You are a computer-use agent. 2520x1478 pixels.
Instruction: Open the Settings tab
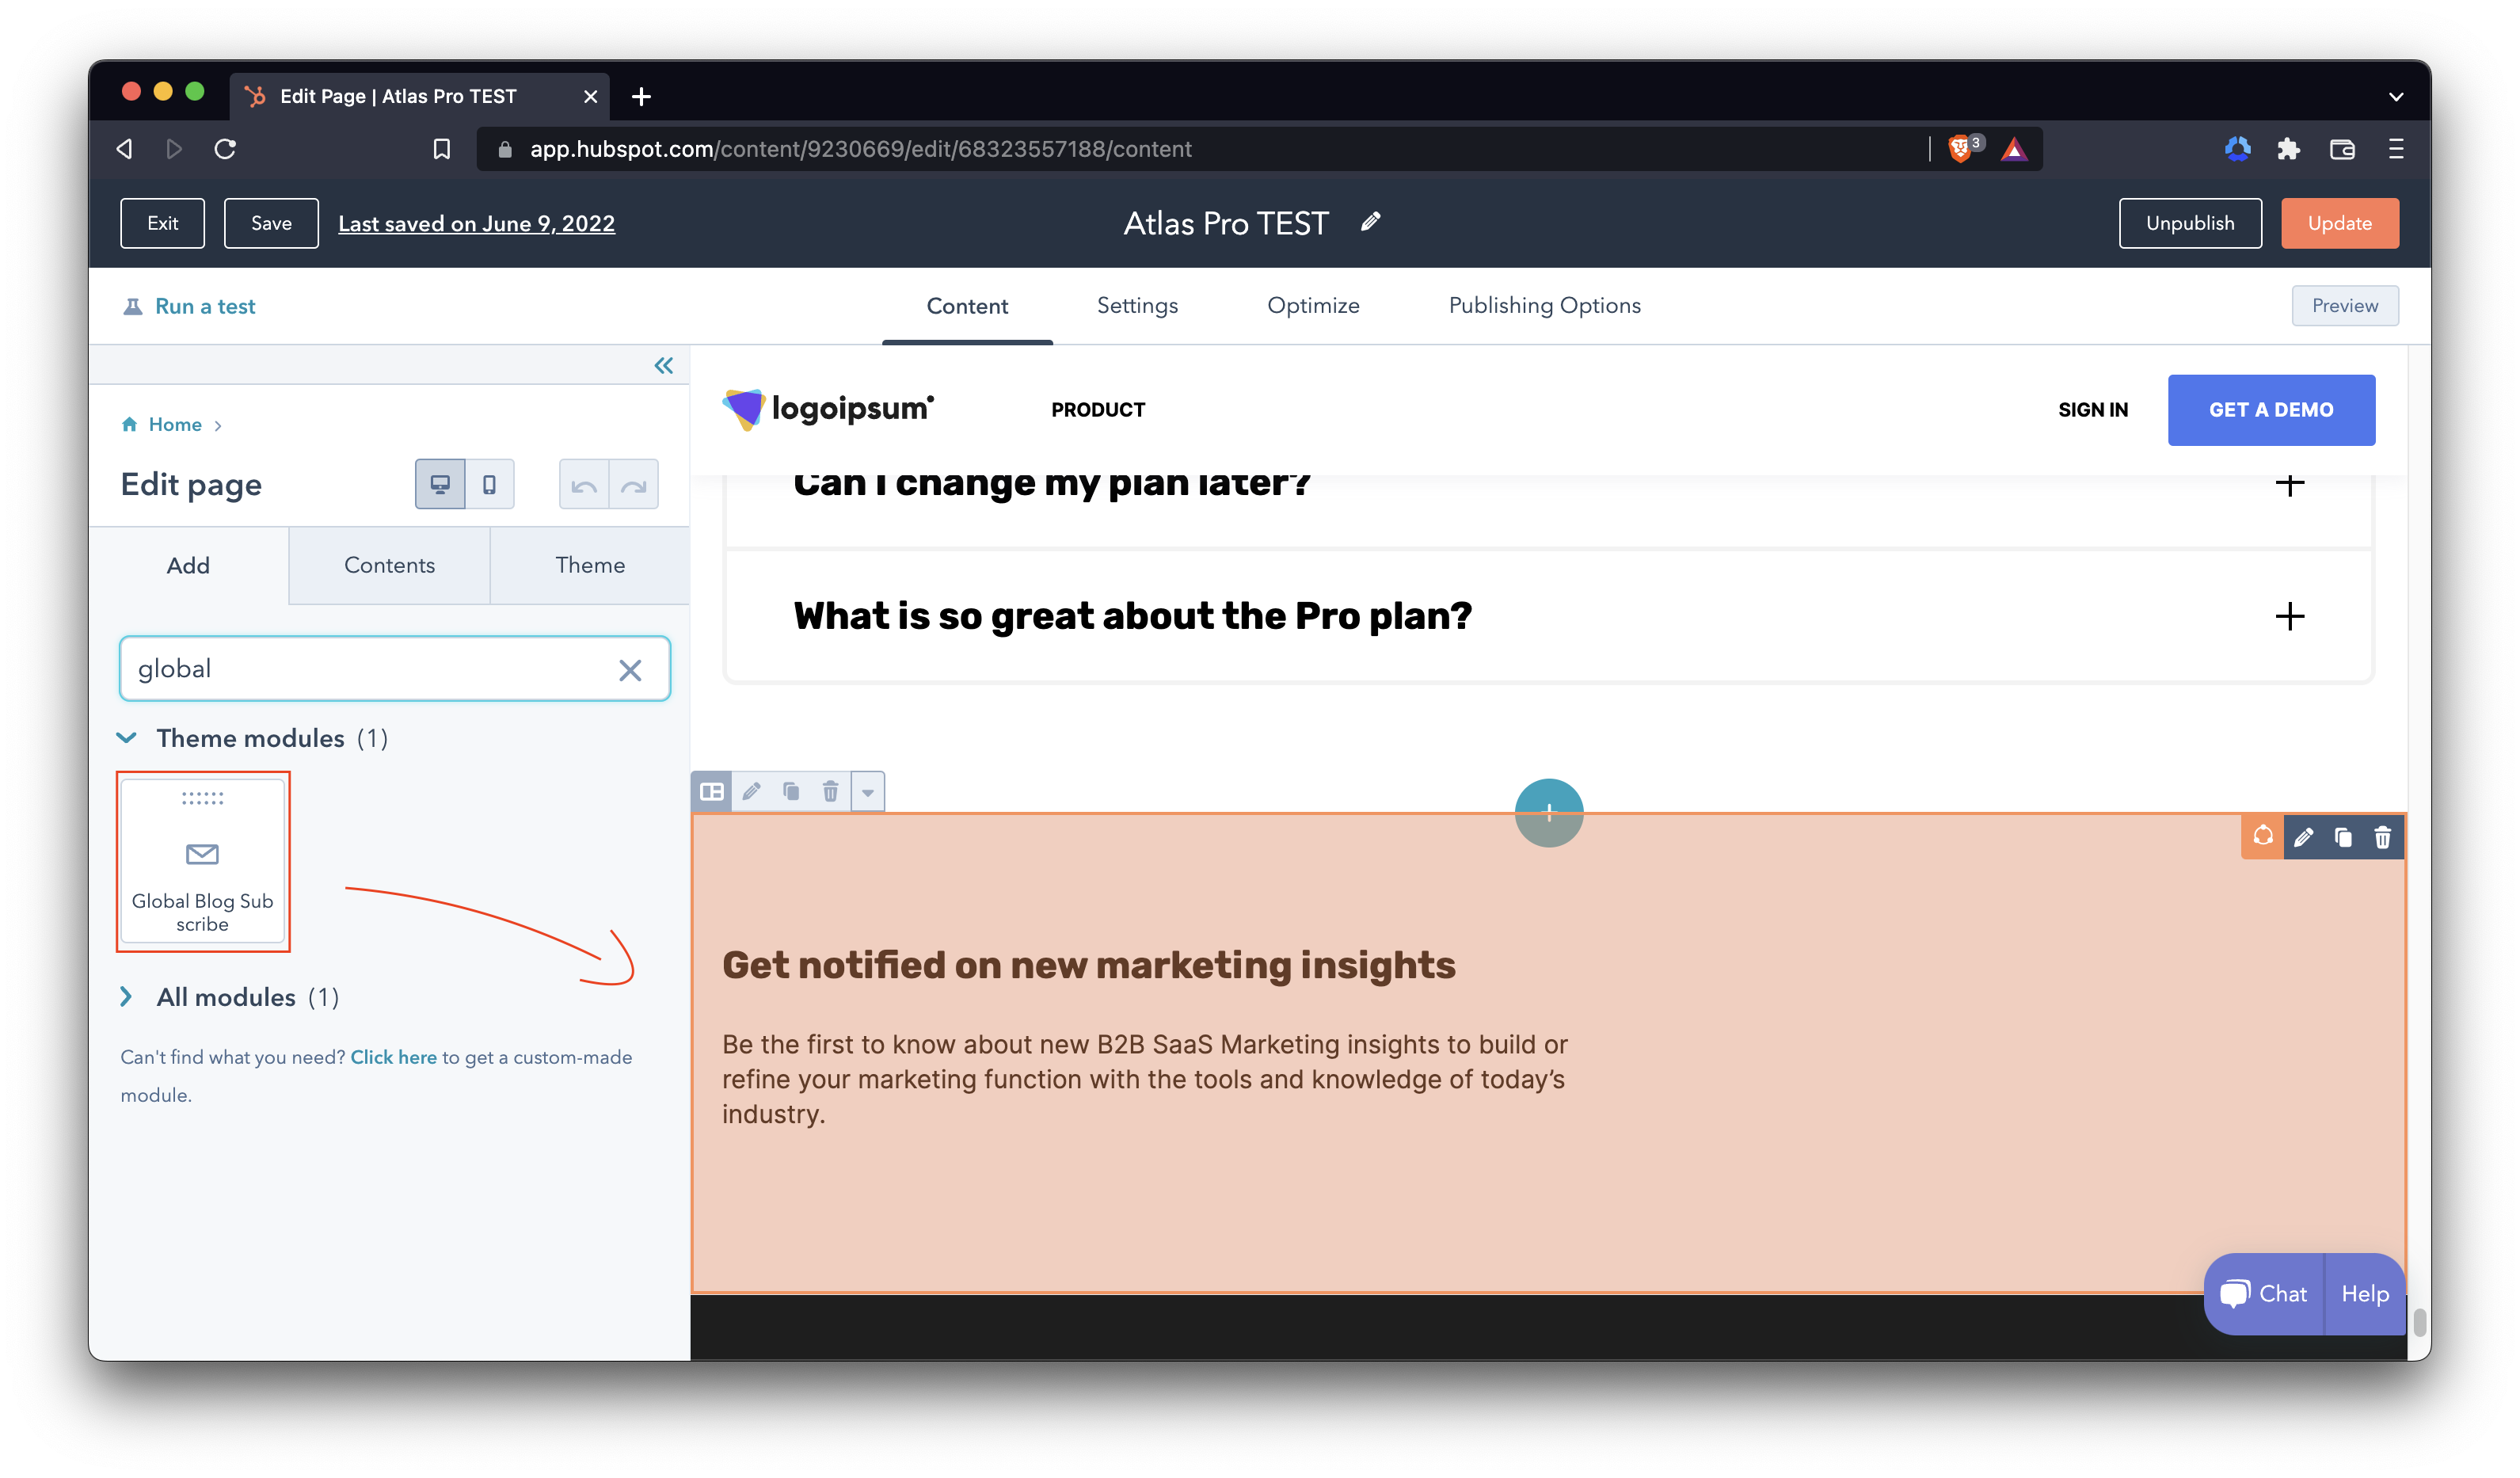pyautogui.click(x=1137, y=306)
